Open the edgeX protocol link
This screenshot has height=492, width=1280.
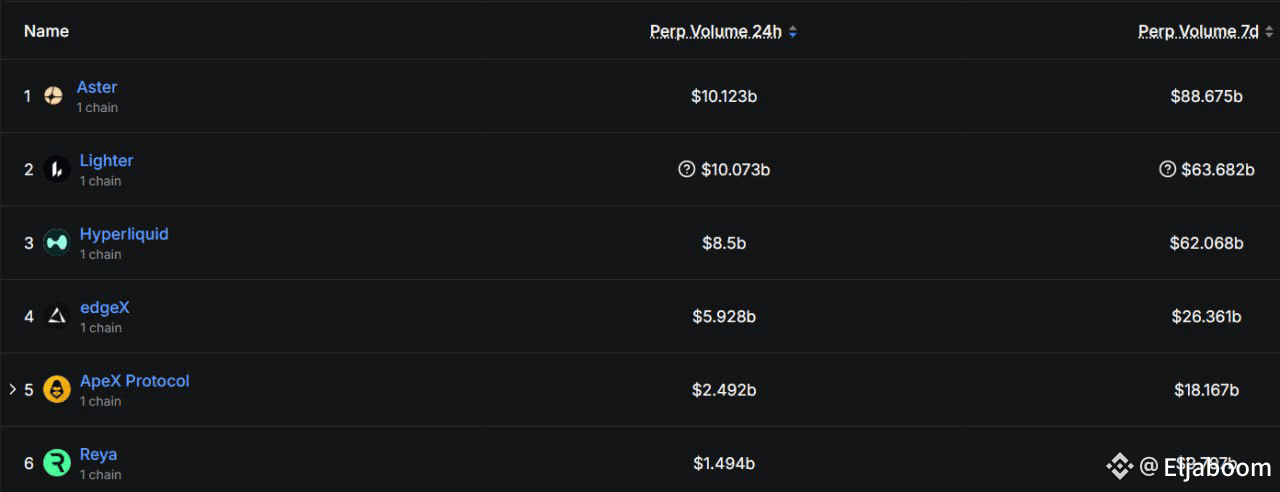click(104, 307)
